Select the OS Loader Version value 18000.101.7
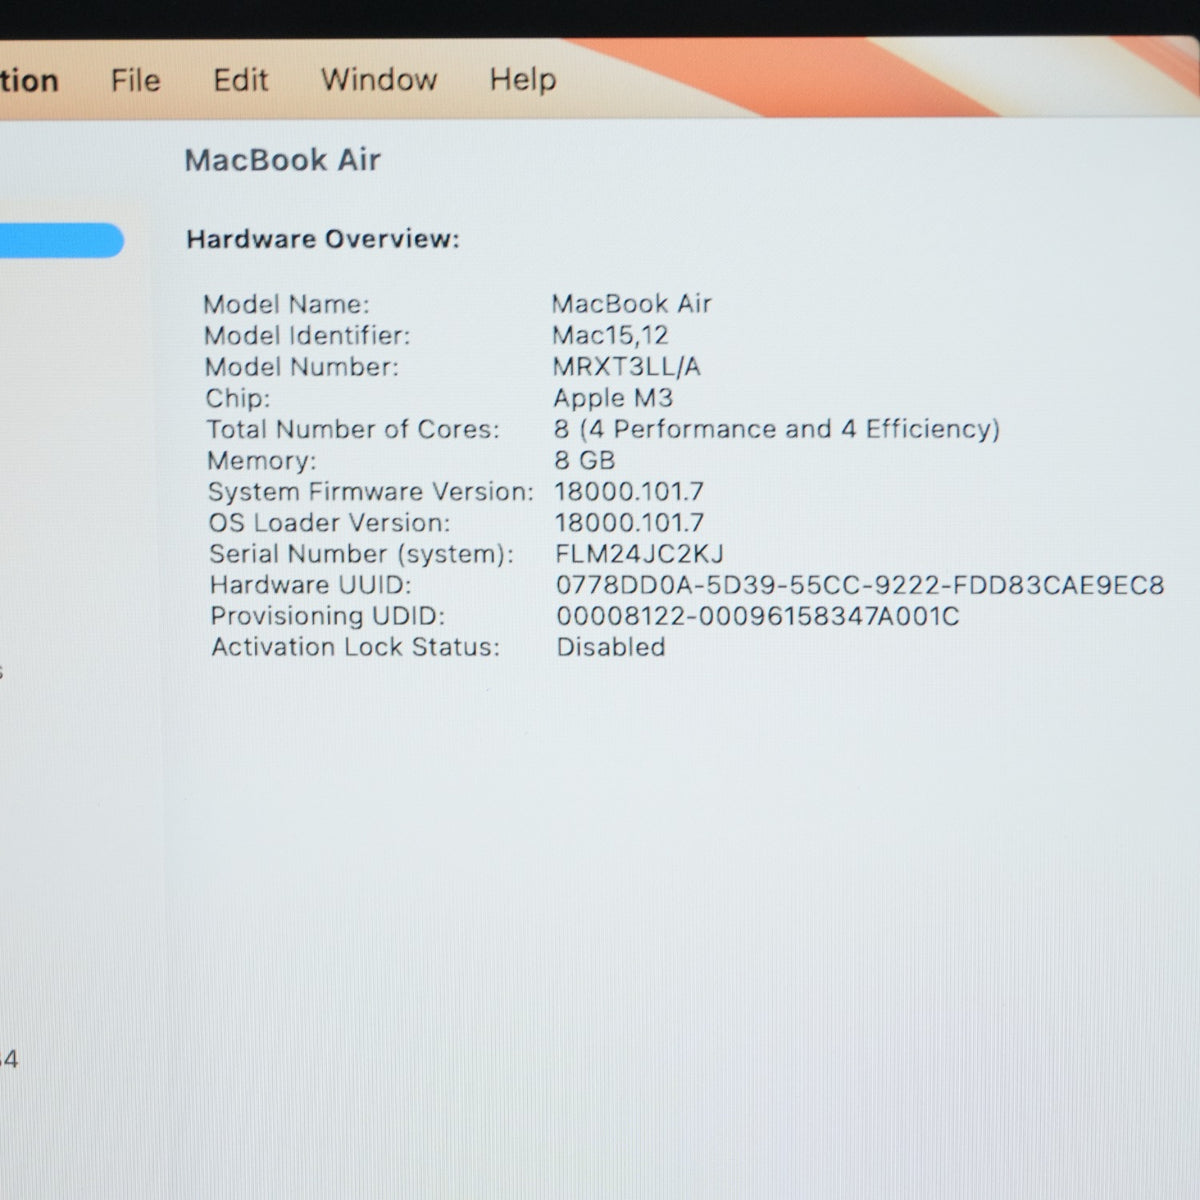This screenshot has width=1200, height=1200. click(x=630, y=523)
